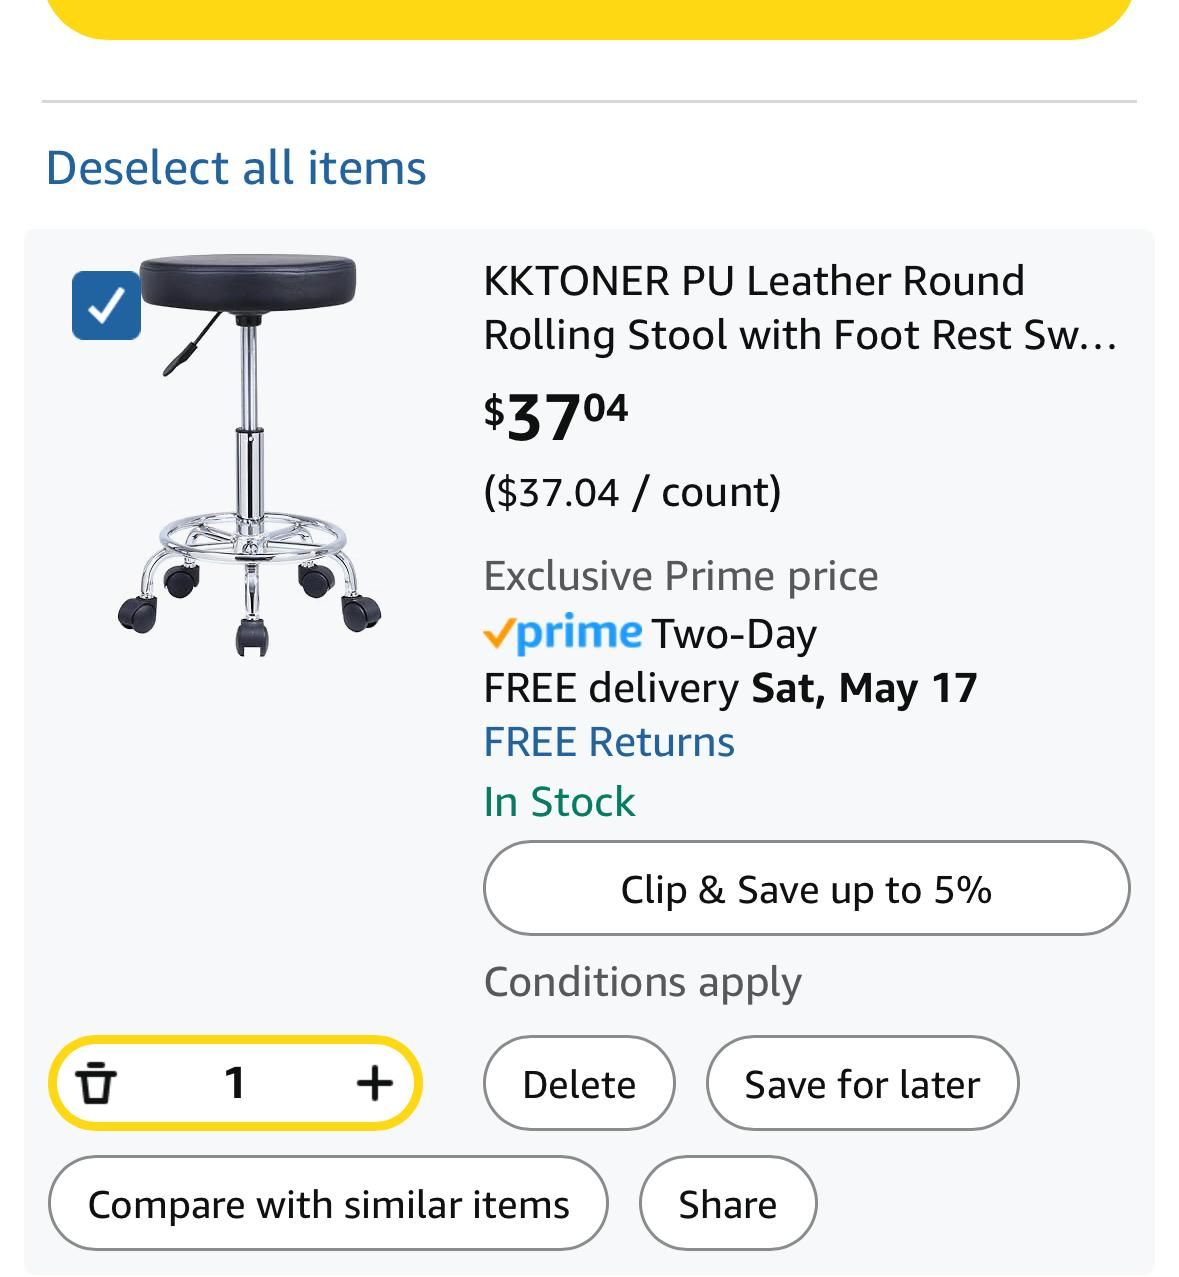The height and width of the screenshot is (1277, 1179).
Task: Tap the Sat, May 17 delivery date
Action: point(864,688)
